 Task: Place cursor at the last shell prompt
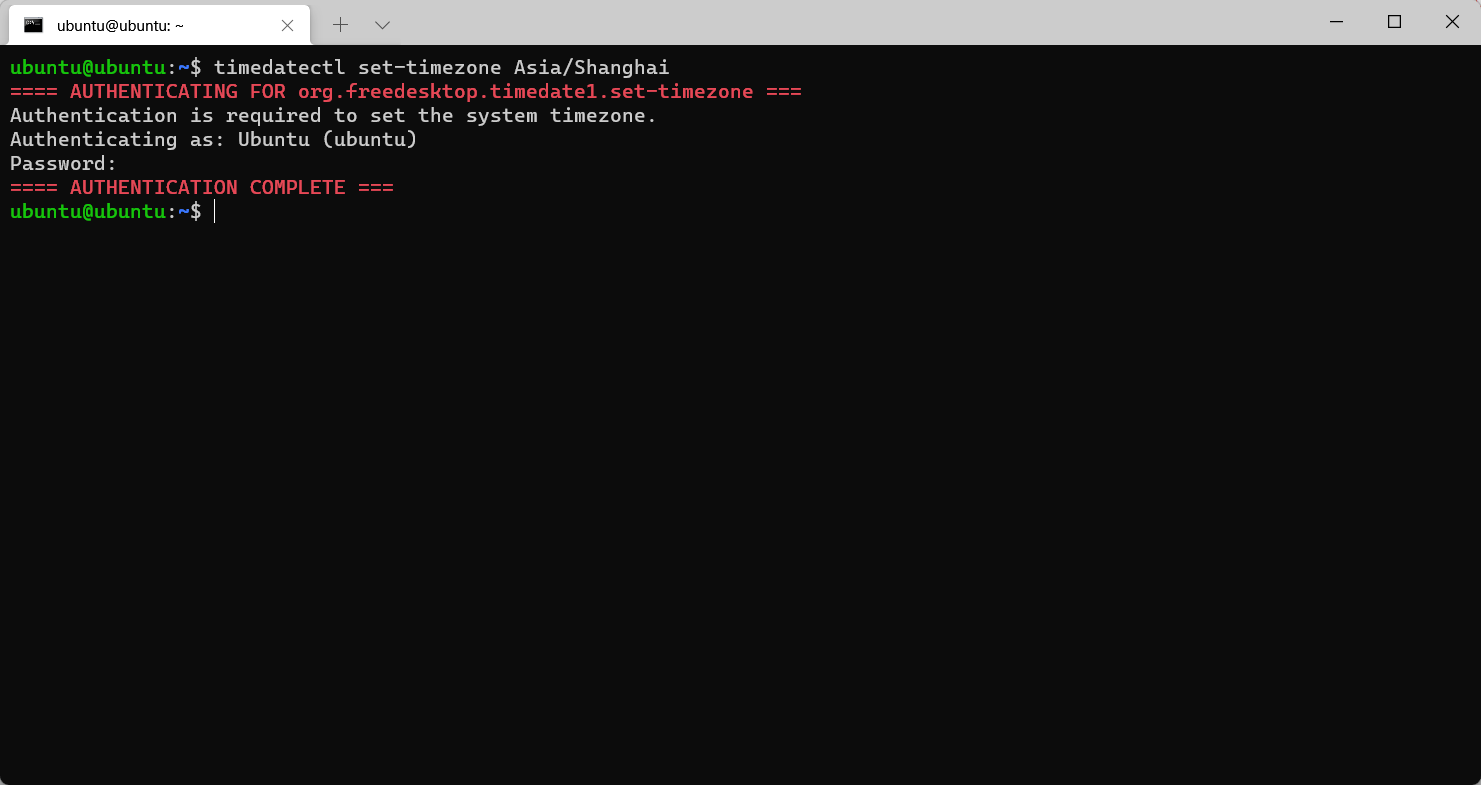214,211
